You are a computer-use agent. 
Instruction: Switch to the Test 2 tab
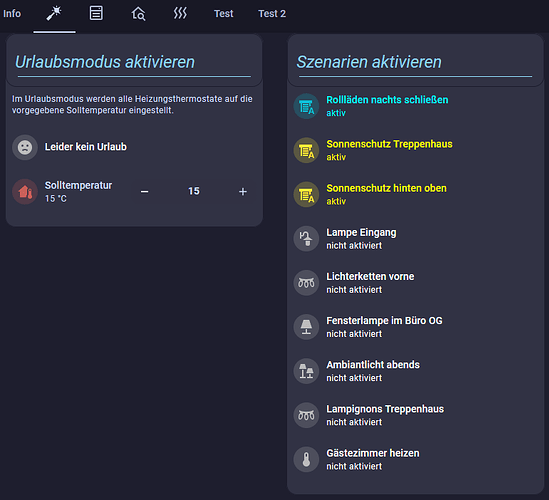click(x=272, y=14)
